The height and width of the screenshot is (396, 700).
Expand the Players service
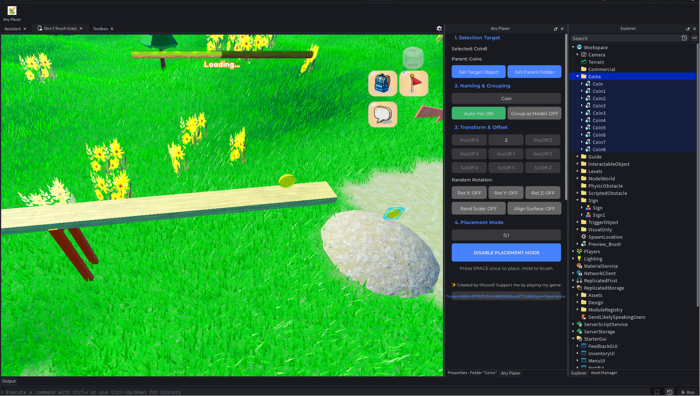[573, 251]
